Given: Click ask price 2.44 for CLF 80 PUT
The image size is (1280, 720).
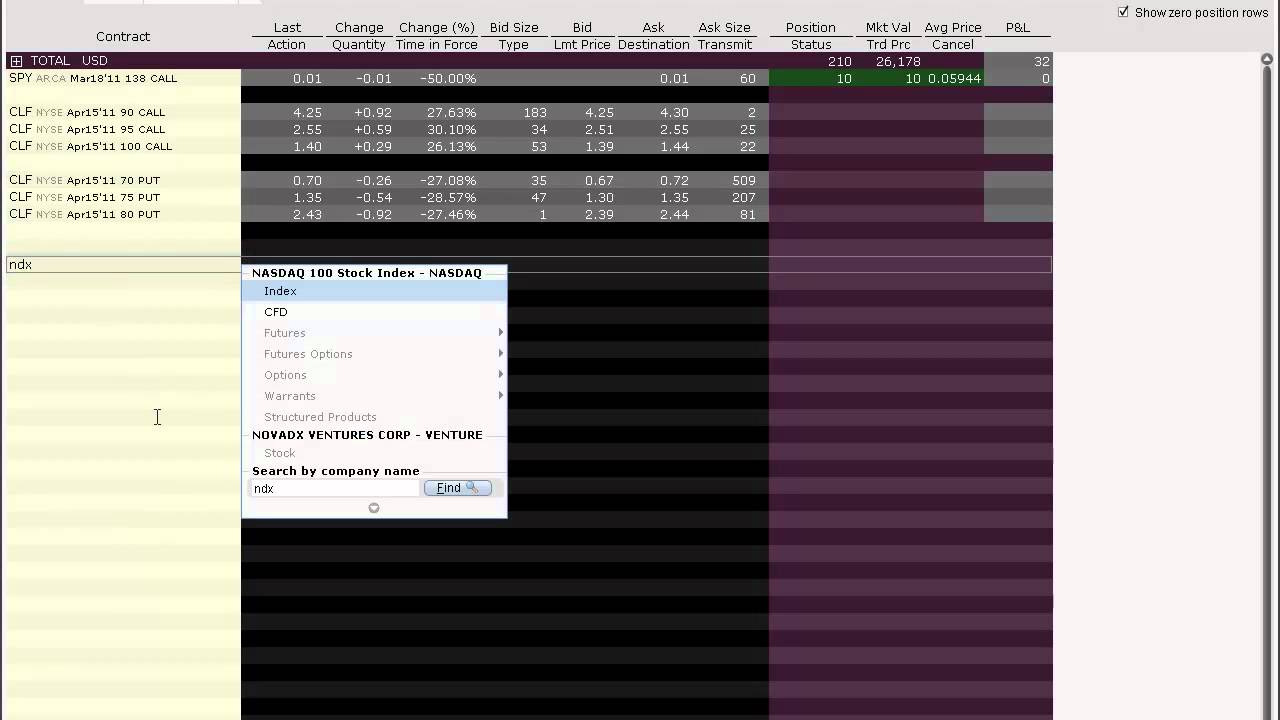Looking at the screenshot, I should [674, 214].
